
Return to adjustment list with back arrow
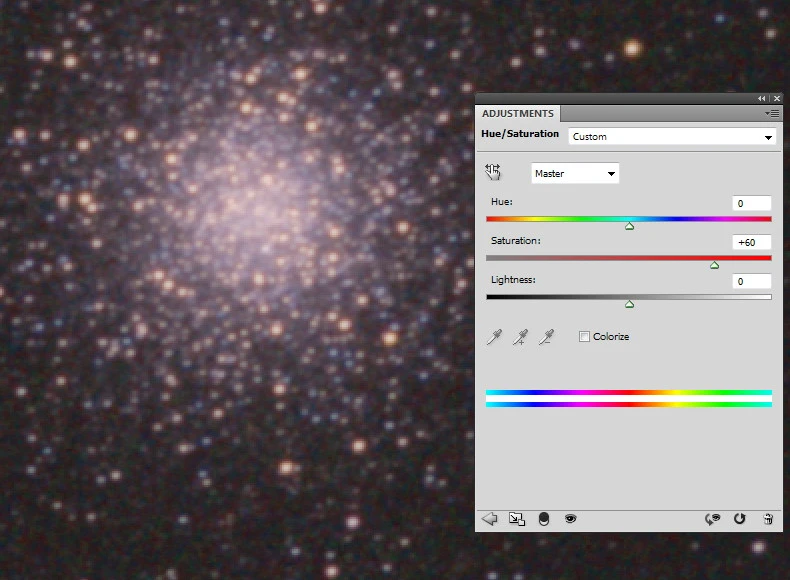point(490,519)
